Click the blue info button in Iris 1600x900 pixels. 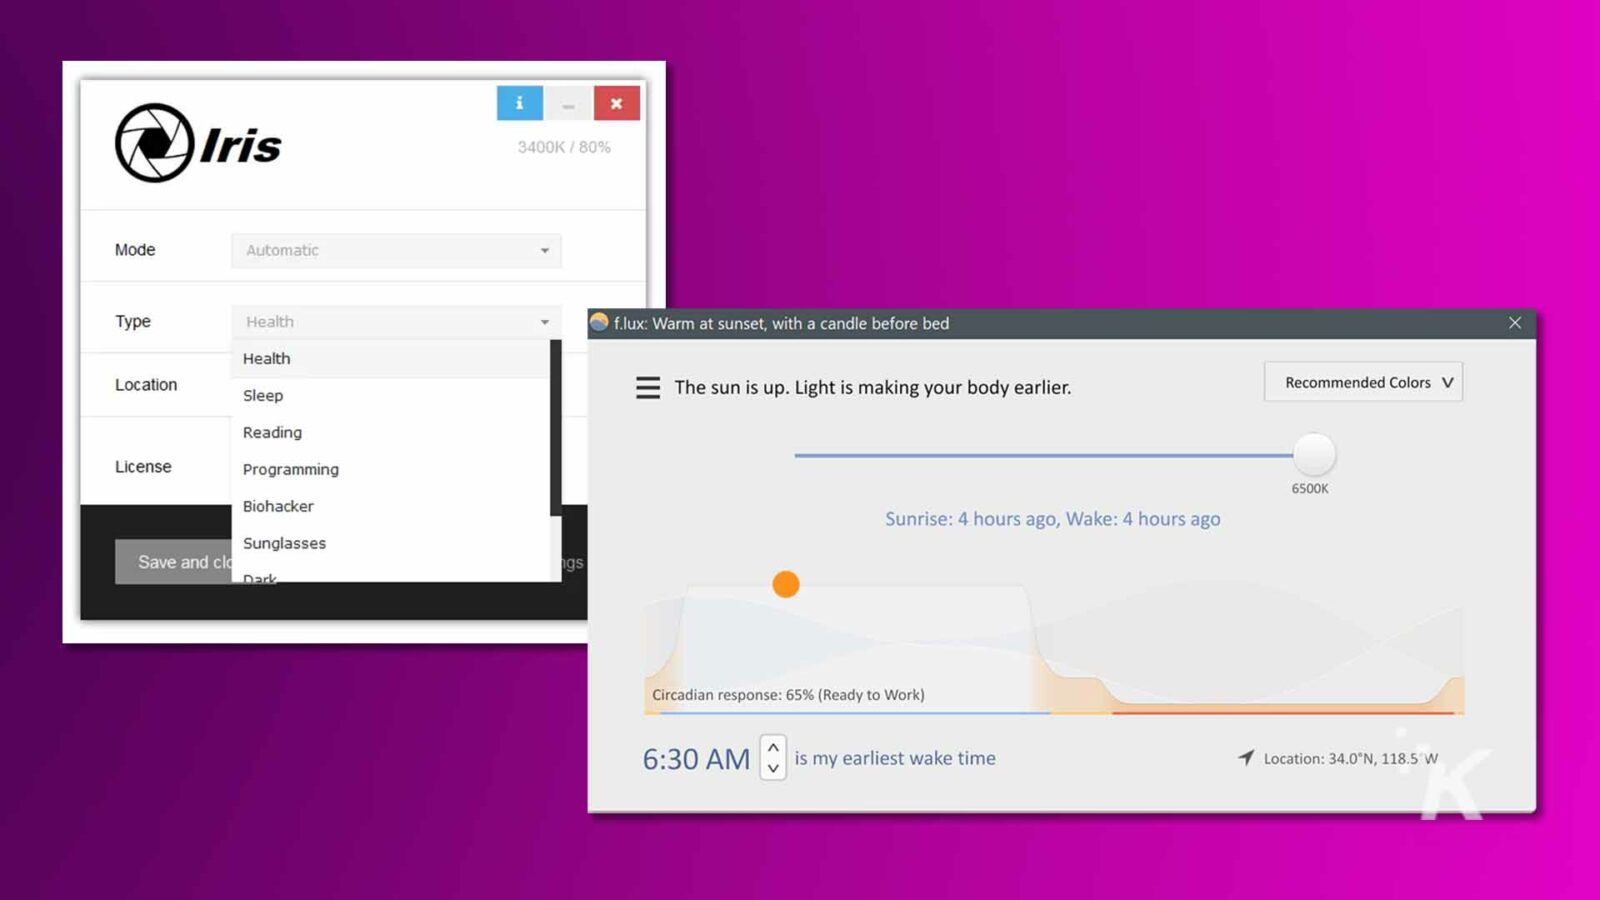click(519, 103)
